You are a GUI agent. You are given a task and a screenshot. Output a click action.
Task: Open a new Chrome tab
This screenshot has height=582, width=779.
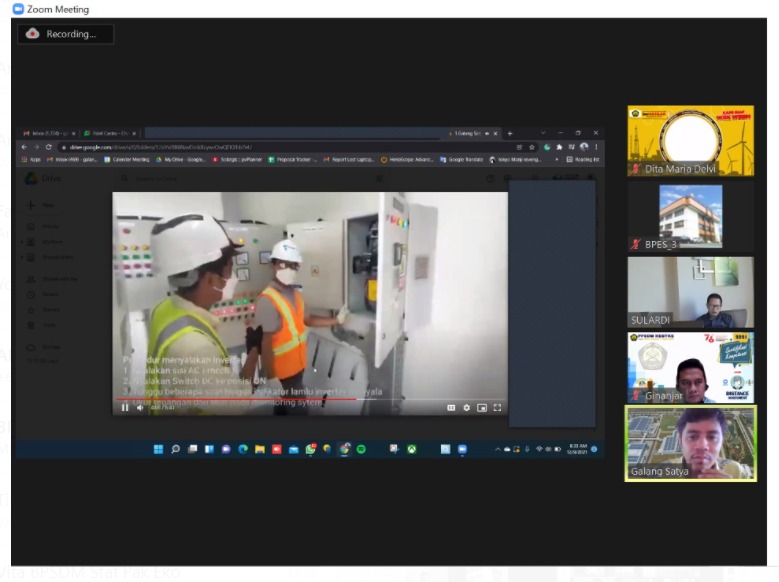[510, 133]
